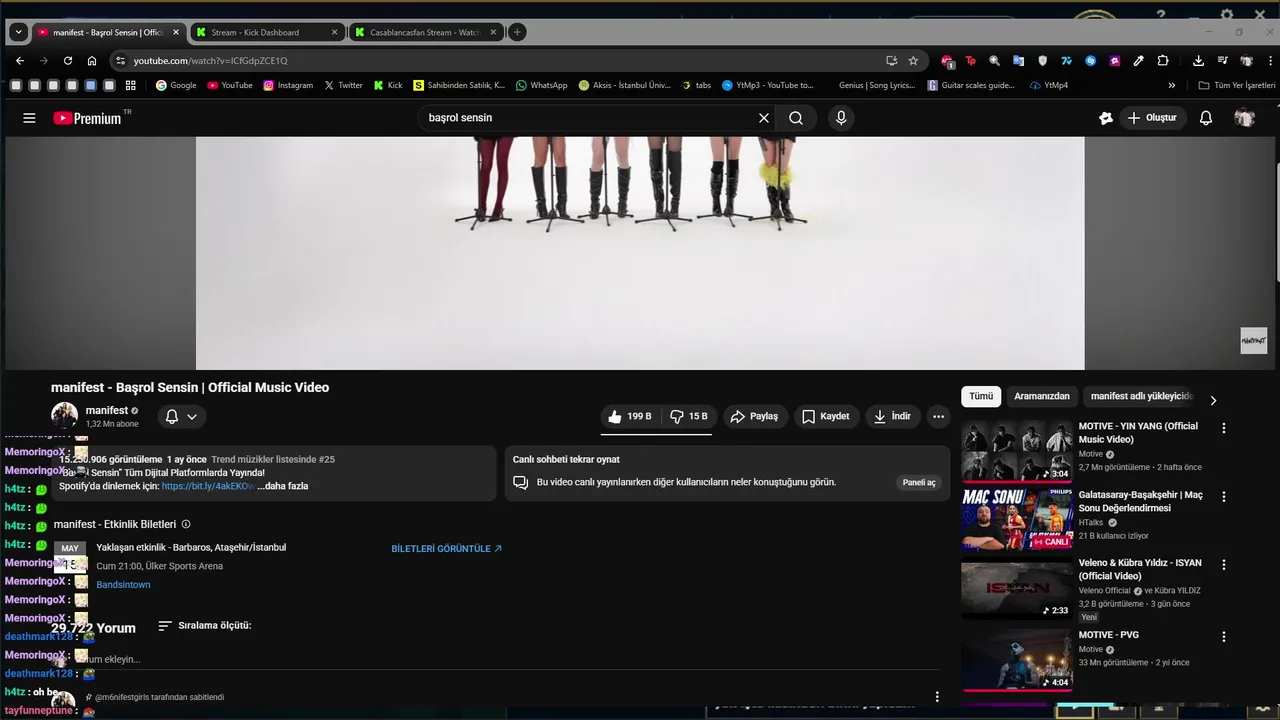Screen dimensions: 1280x720
Task: Dislike the video (15 B)
Action: point(688,417)
